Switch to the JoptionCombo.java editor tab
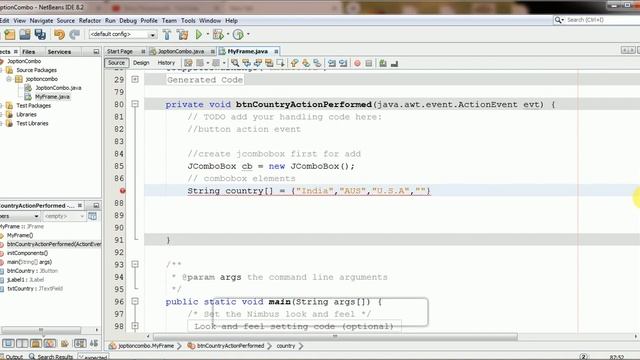 coord(181,51)
